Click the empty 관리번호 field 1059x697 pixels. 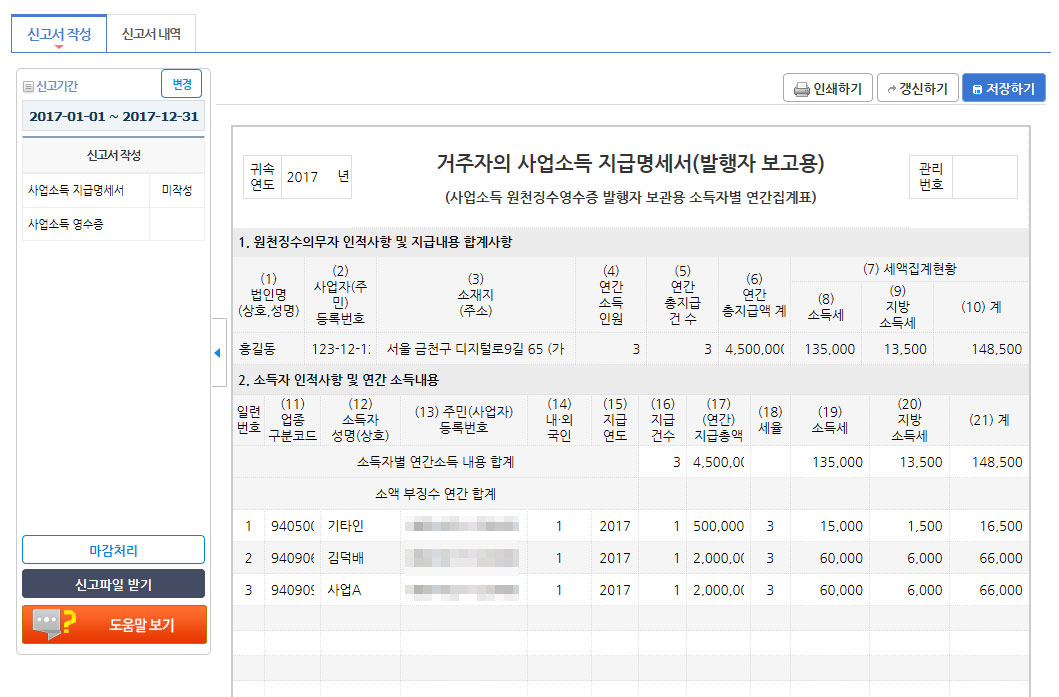(x=984, y=177)
